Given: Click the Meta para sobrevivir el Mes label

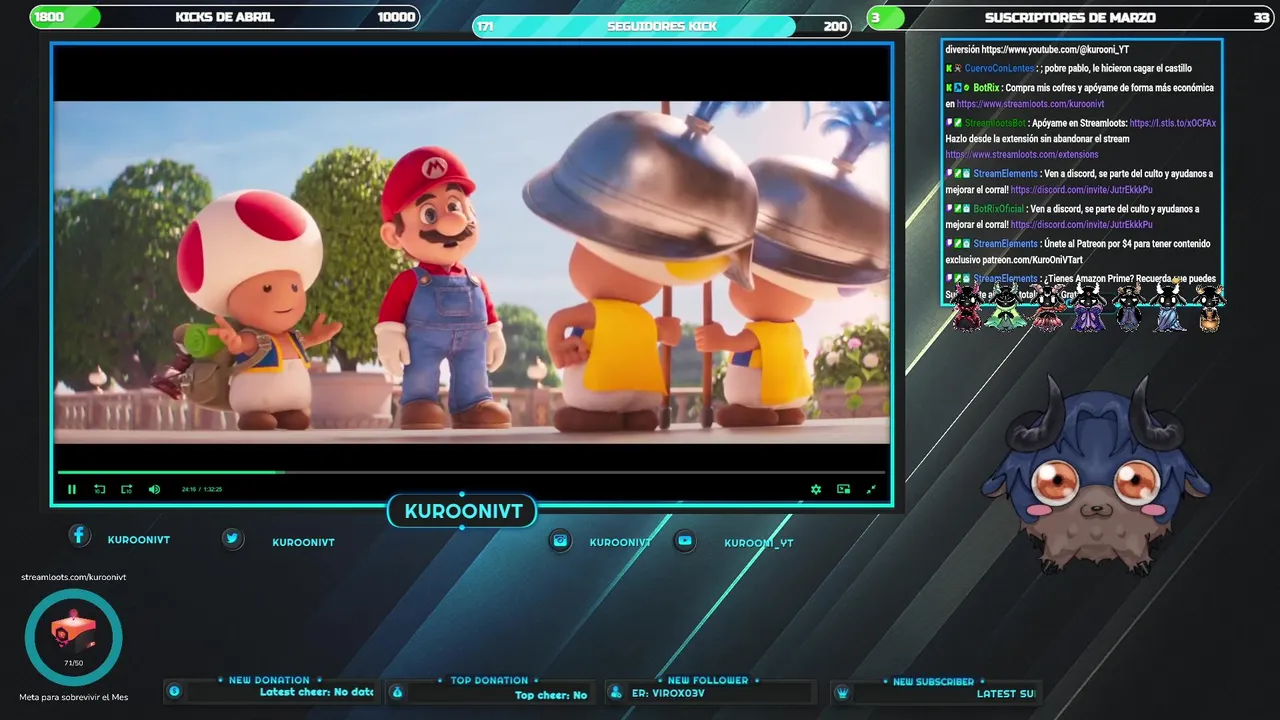Looking at the screenshot, I should 74,697.
